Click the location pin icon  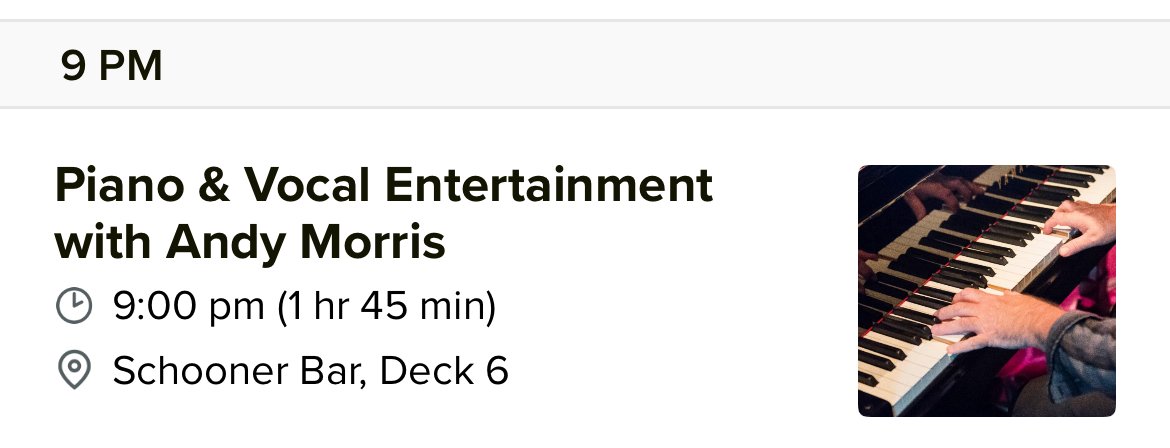tap(74, 370)
